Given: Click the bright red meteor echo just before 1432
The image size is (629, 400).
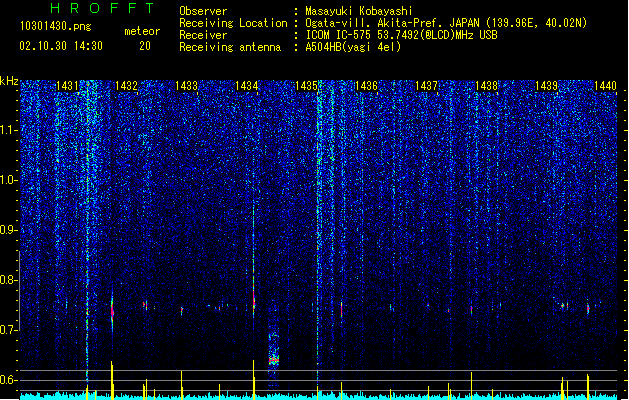Looking at the screenshot, I should tap(112, 311).
